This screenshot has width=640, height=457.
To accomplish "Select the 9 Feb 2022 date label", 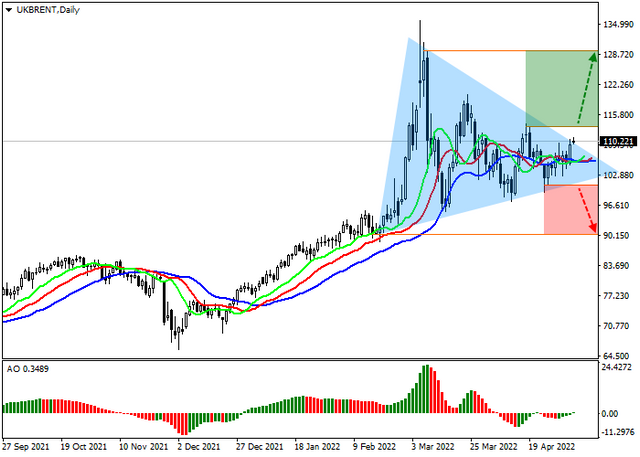I will click(374, 447).
